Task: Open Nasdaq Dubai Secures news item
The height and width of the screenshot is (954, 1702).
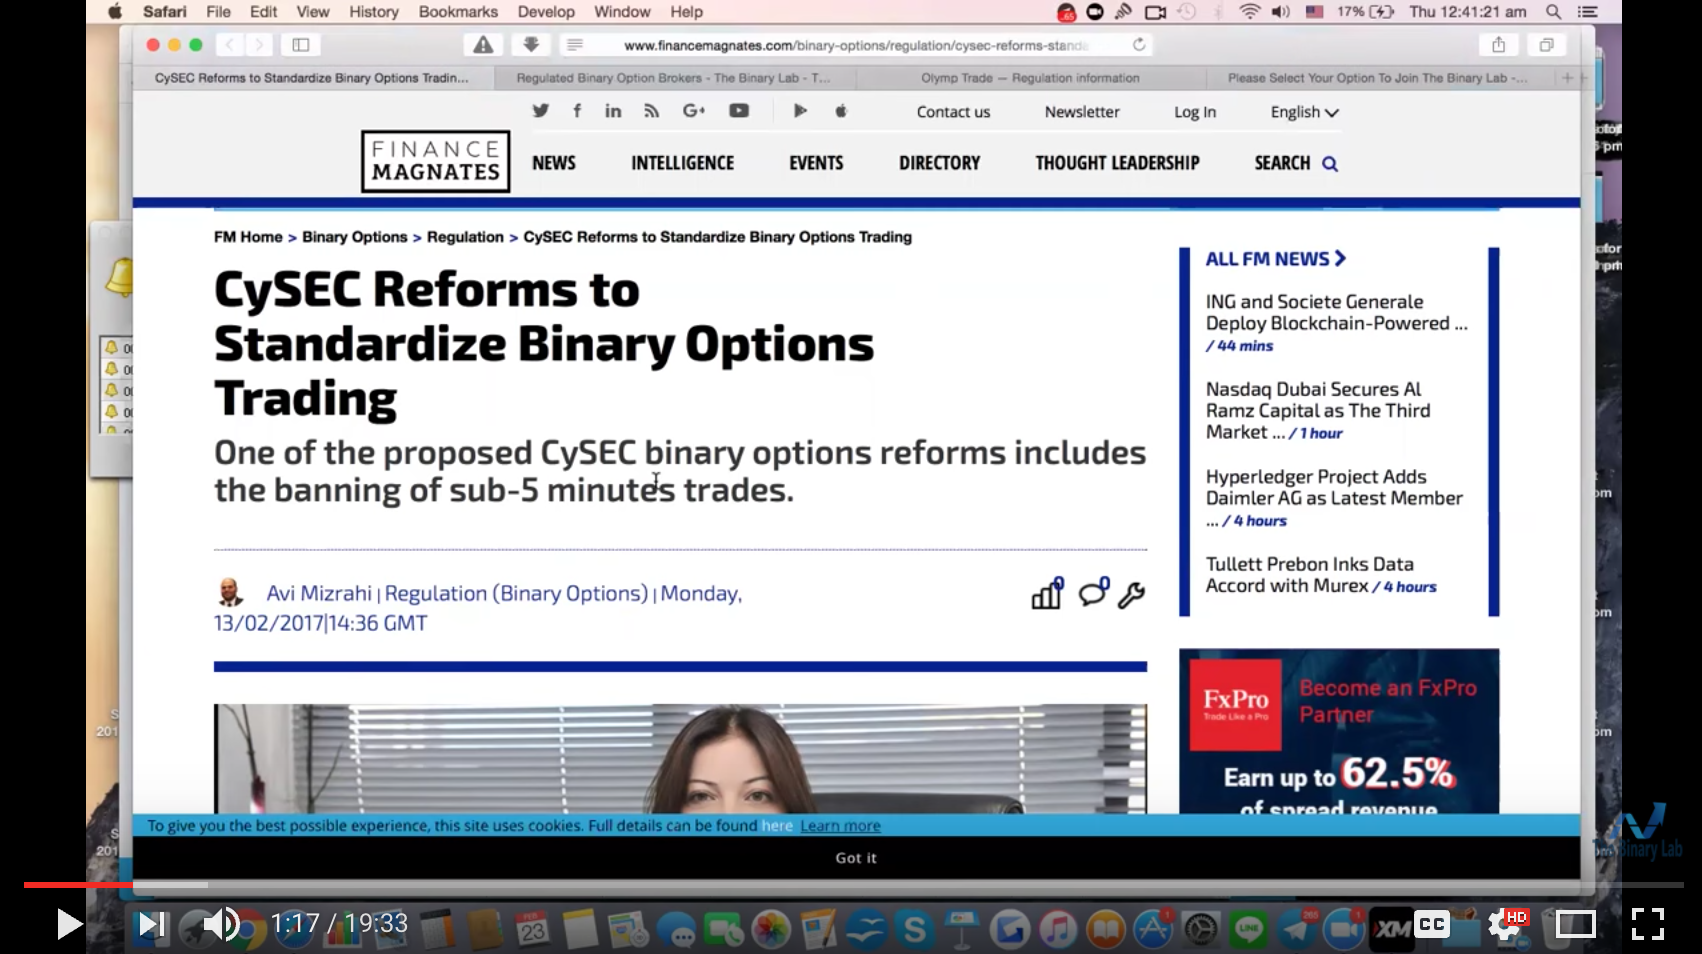Action: click(1318, 410)
